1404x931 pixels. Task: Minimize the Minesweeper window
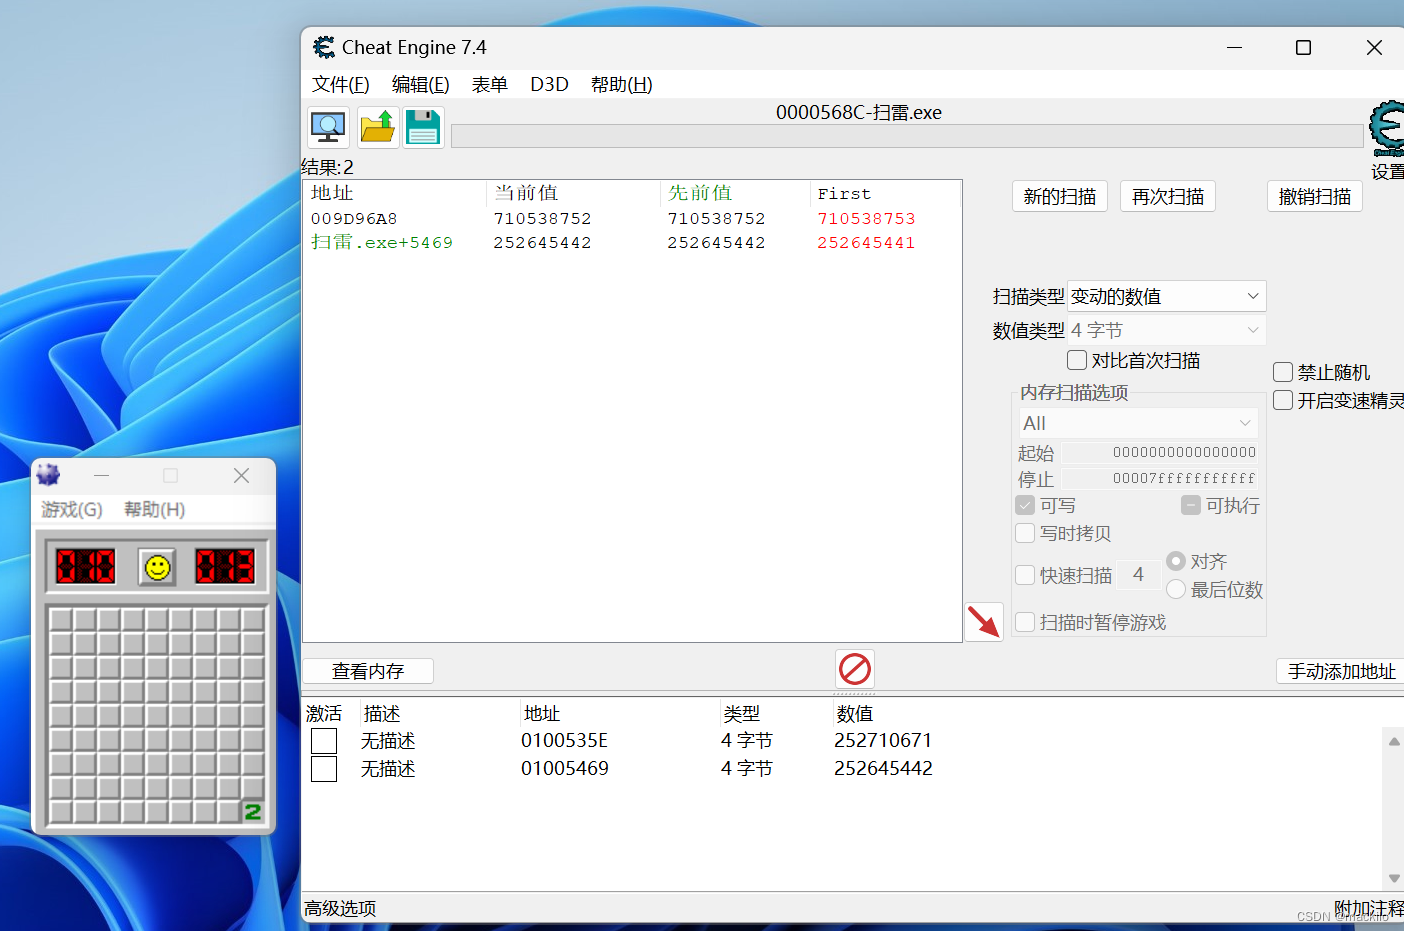tap(101, 476)
